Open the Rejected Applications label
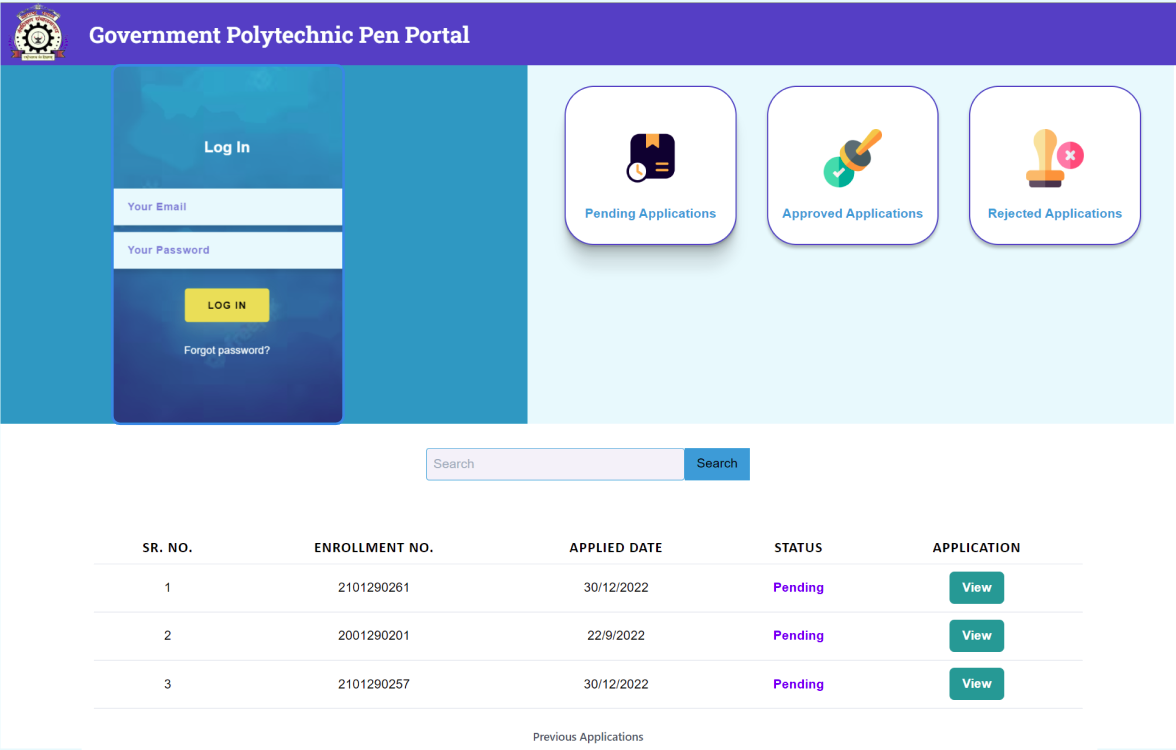This screenshot has height=750, width=1176. [1054, 214]
